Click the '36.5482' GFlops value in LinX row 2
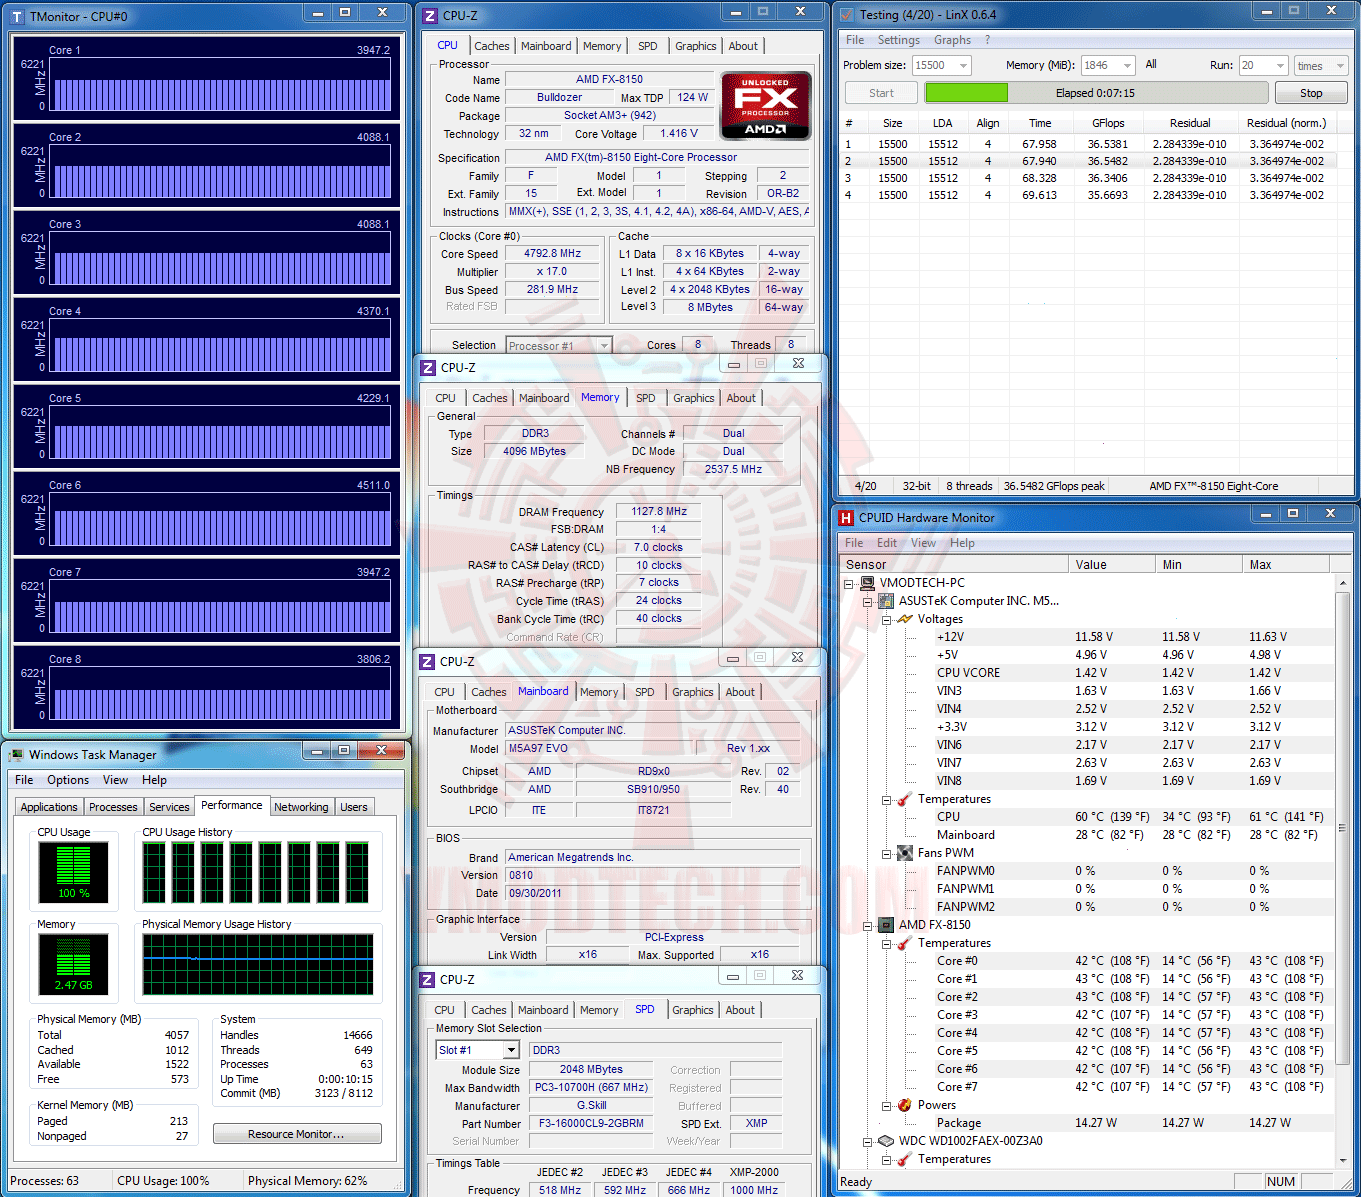 (x=1108, y=161)
